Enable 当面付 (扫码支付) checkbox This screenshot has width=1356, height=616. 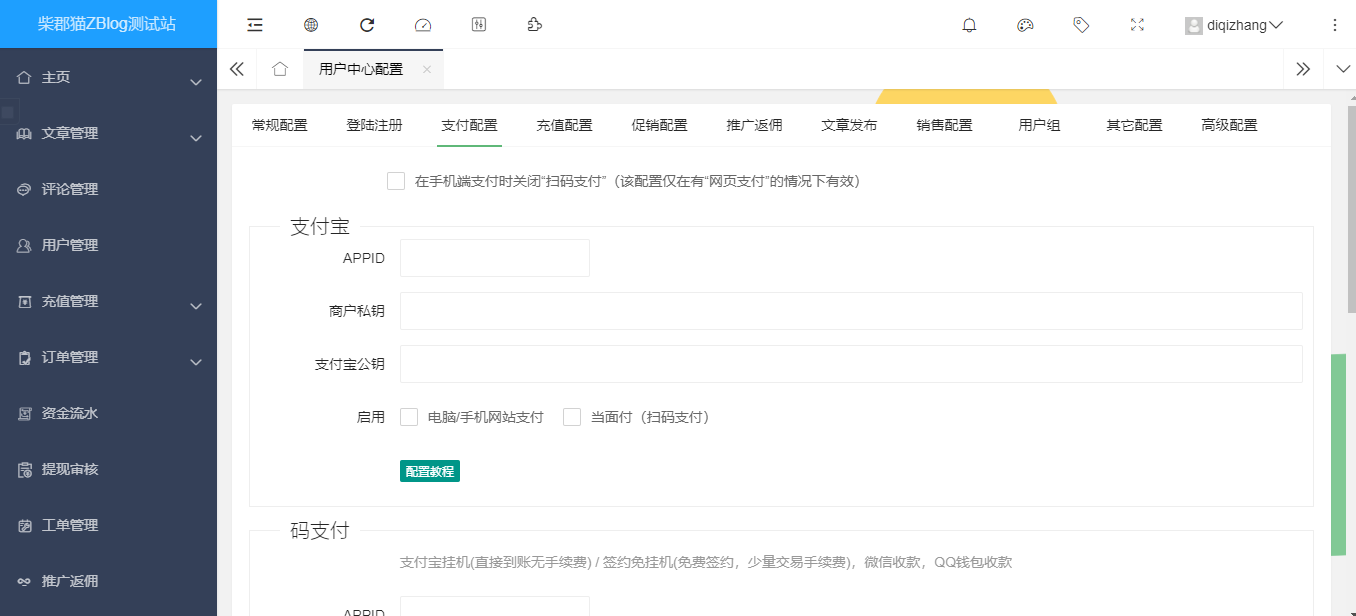[572, 417]
